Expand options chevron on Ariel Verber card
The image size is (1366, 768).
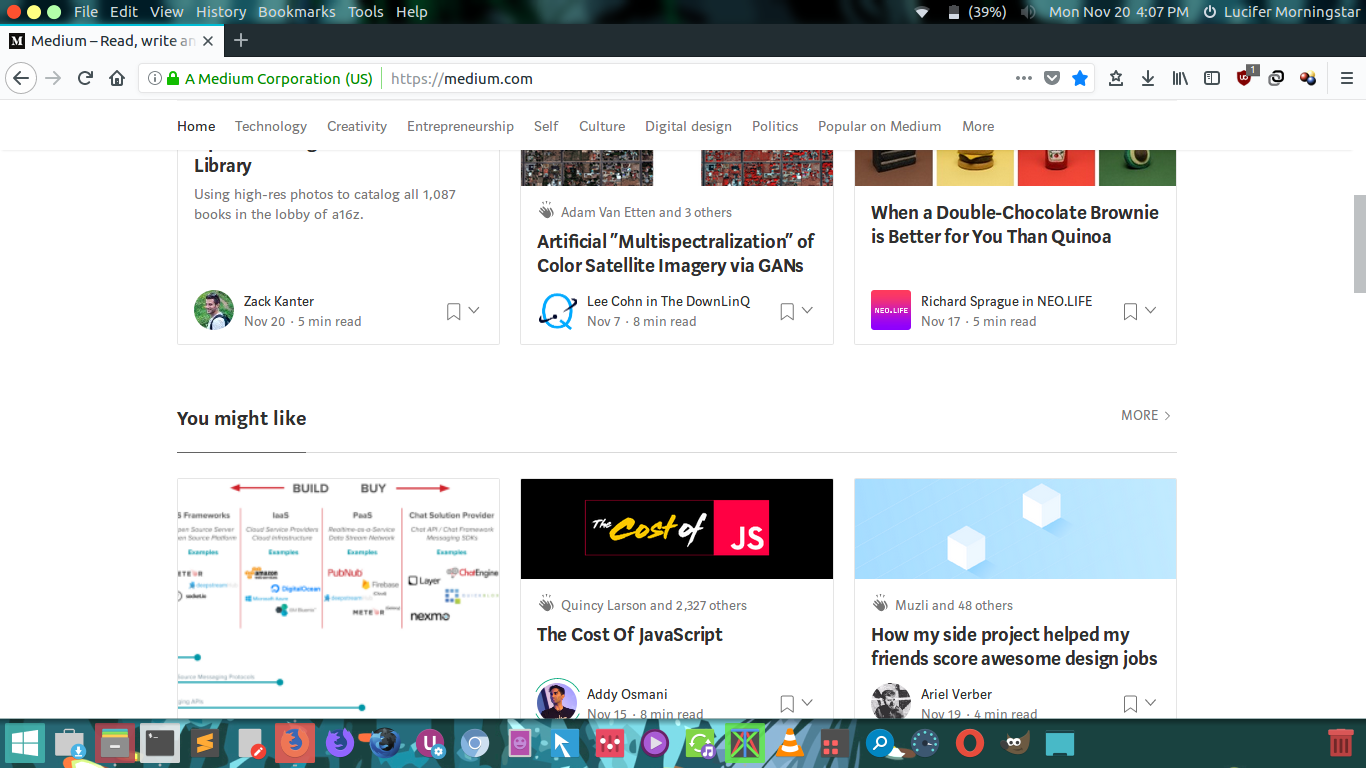1151,703
